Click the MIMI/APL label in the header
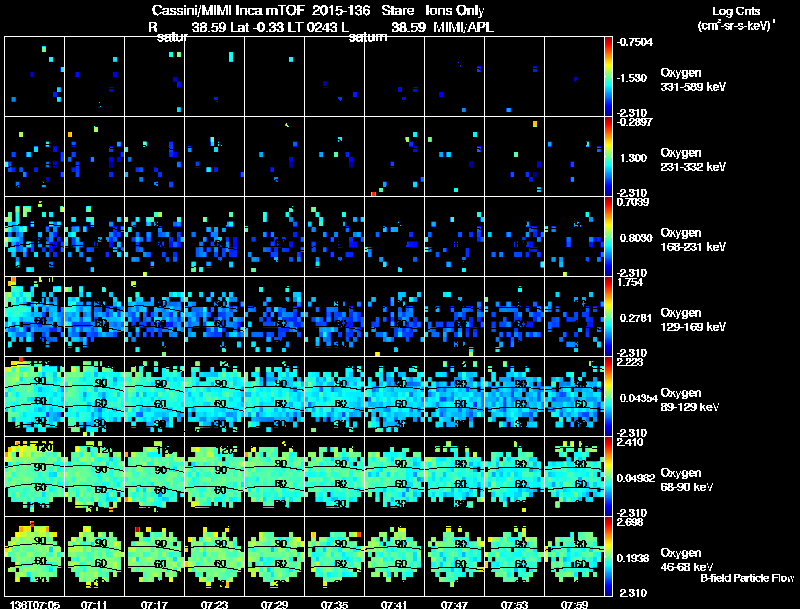The width and height of the screenshot is (800, 609). (x=464, y=27)
